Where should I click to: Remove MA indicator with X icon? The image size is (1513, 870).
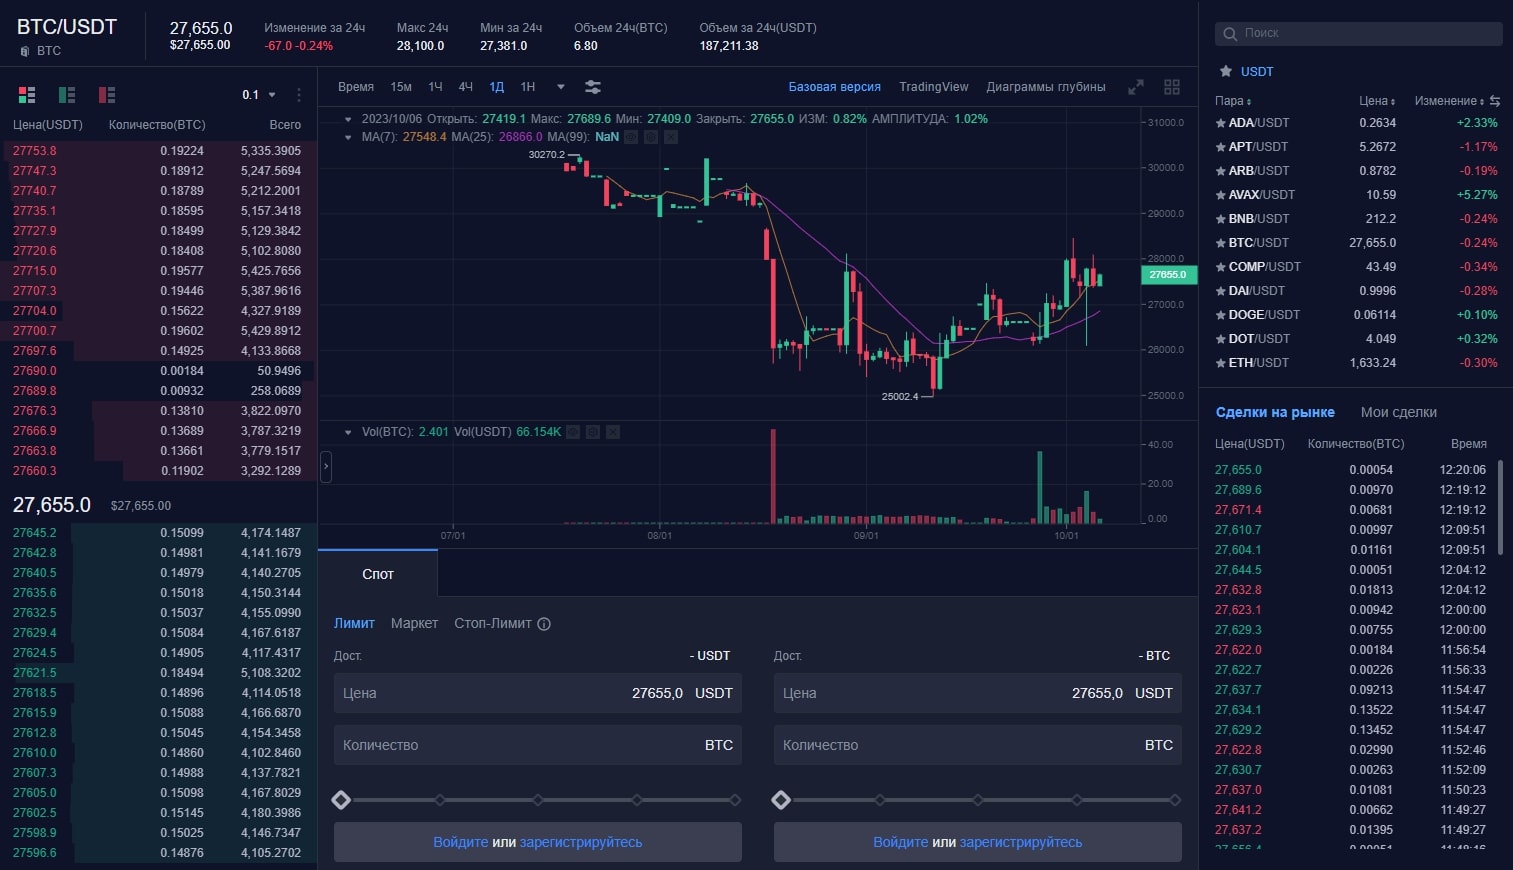pos(671,137)
